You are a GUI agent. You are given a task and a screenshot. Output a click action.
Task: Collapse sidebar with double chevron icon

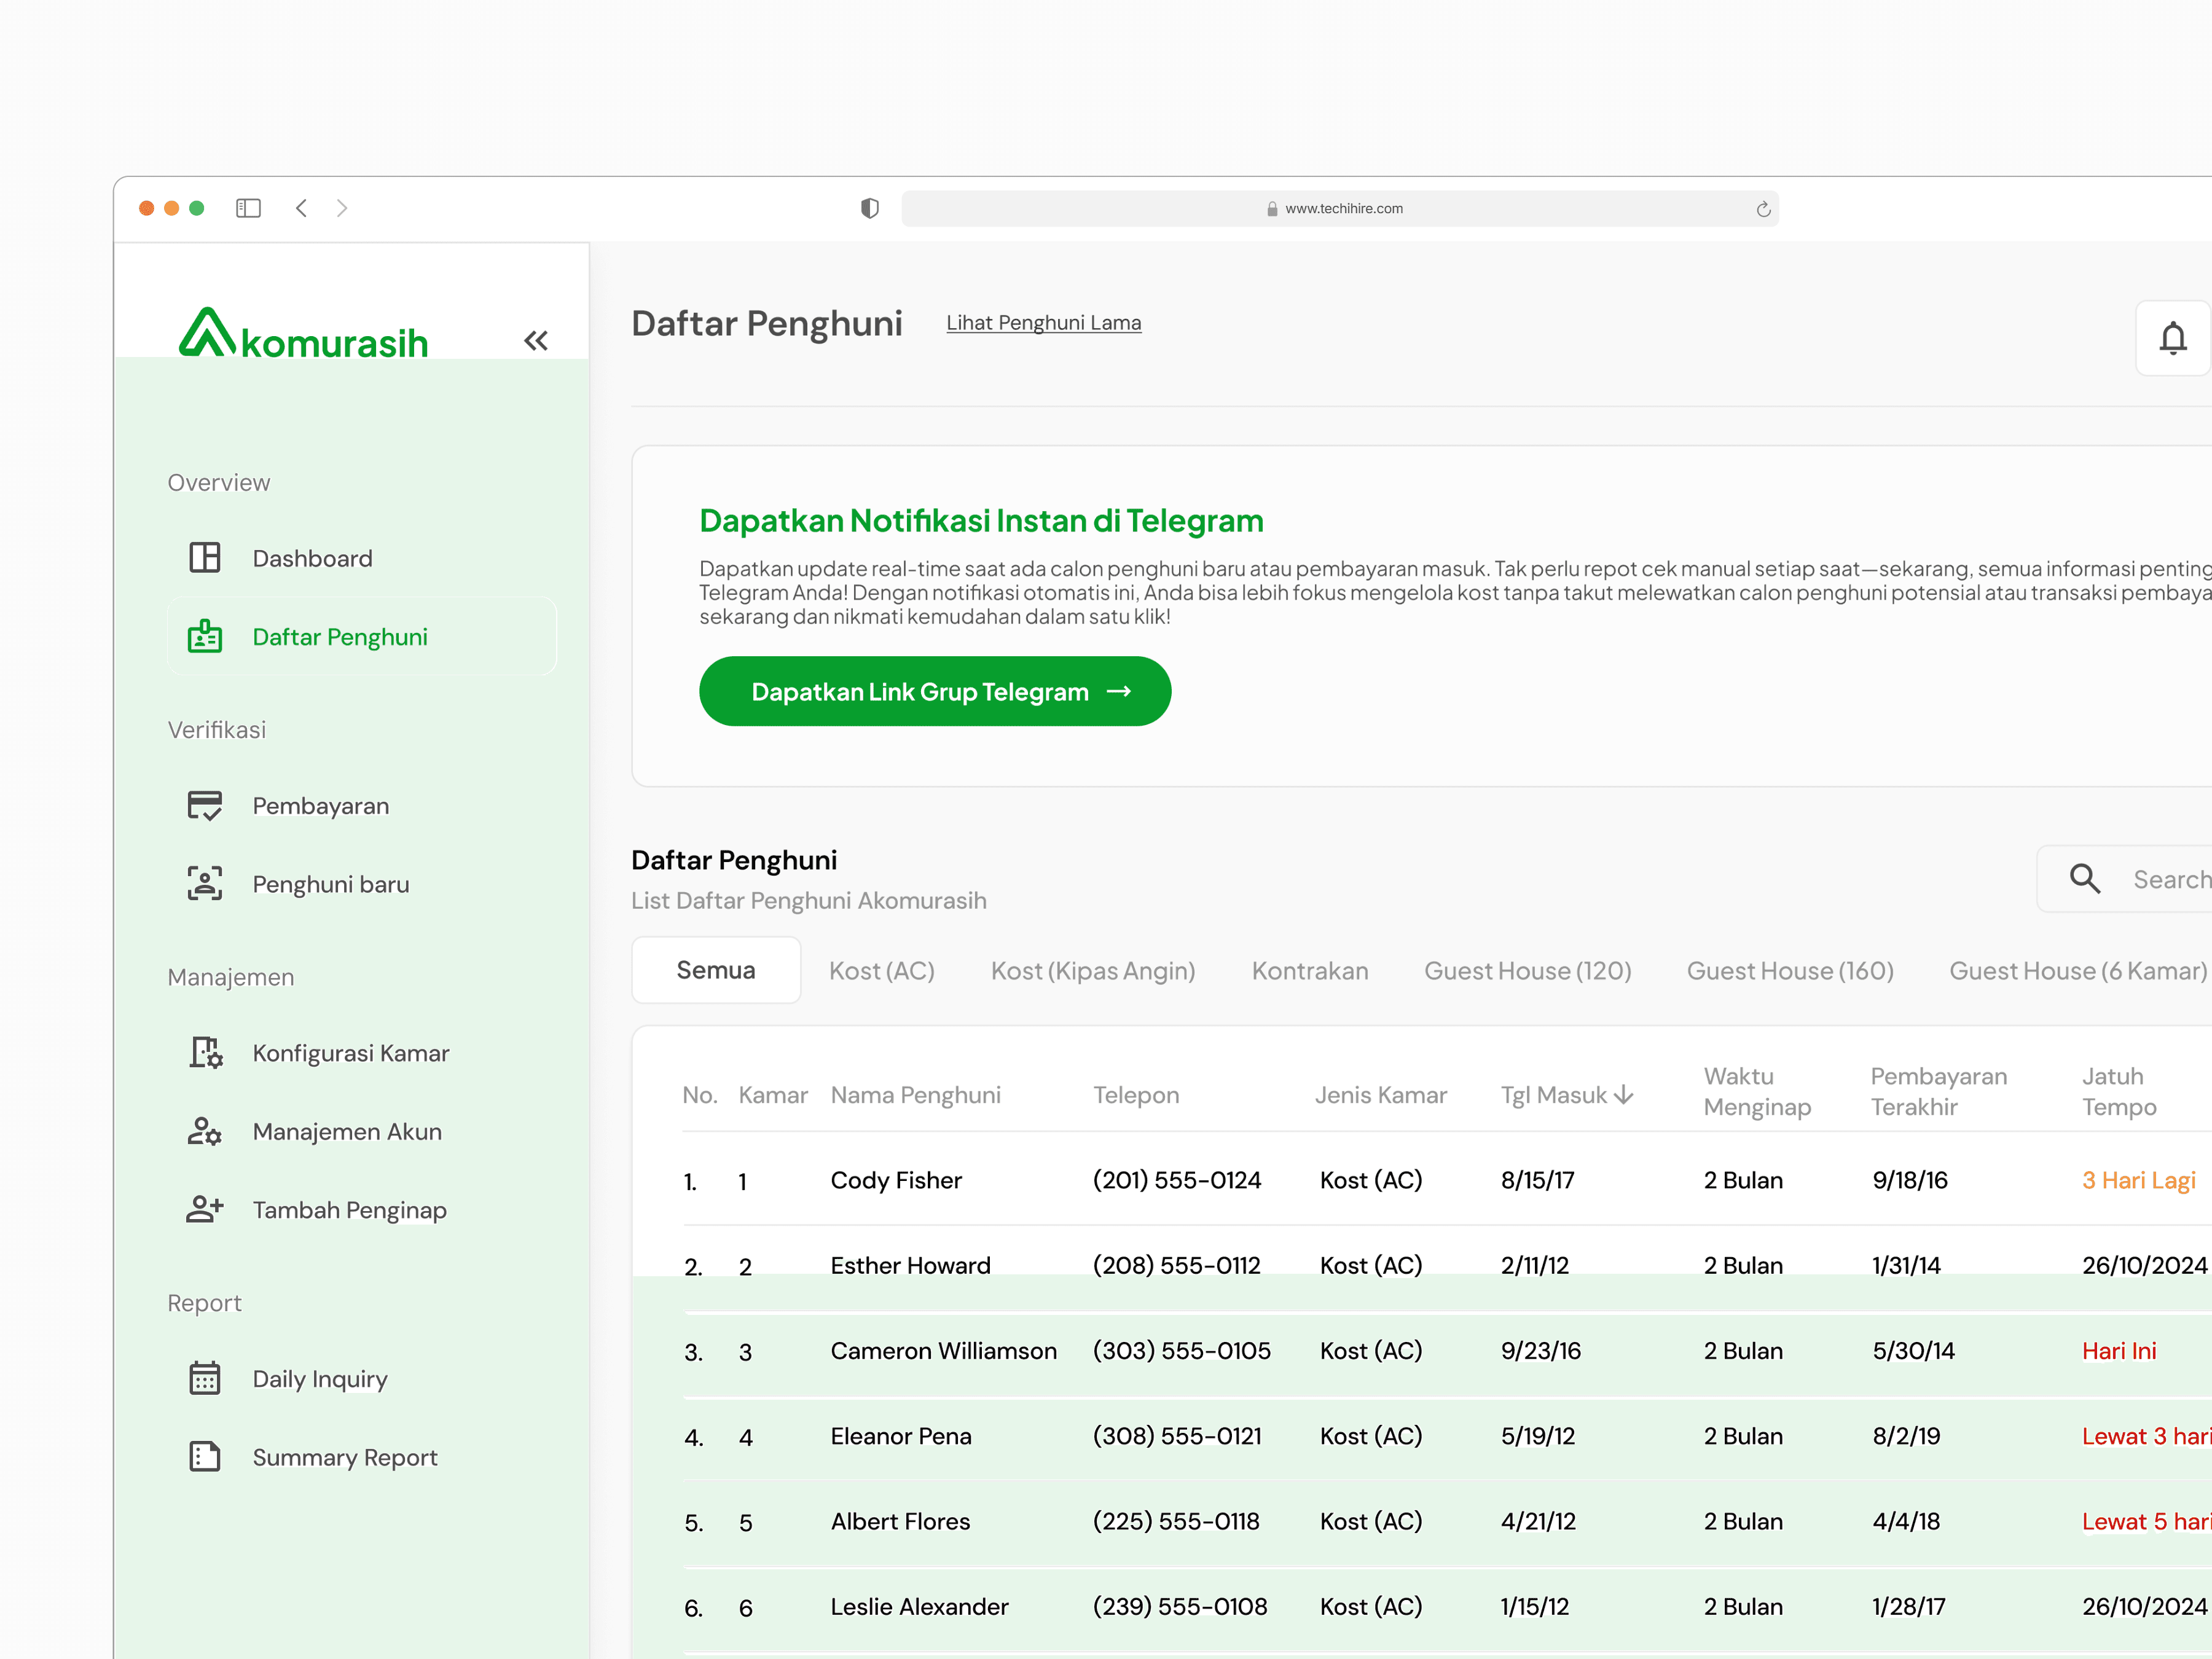(536, 341)
